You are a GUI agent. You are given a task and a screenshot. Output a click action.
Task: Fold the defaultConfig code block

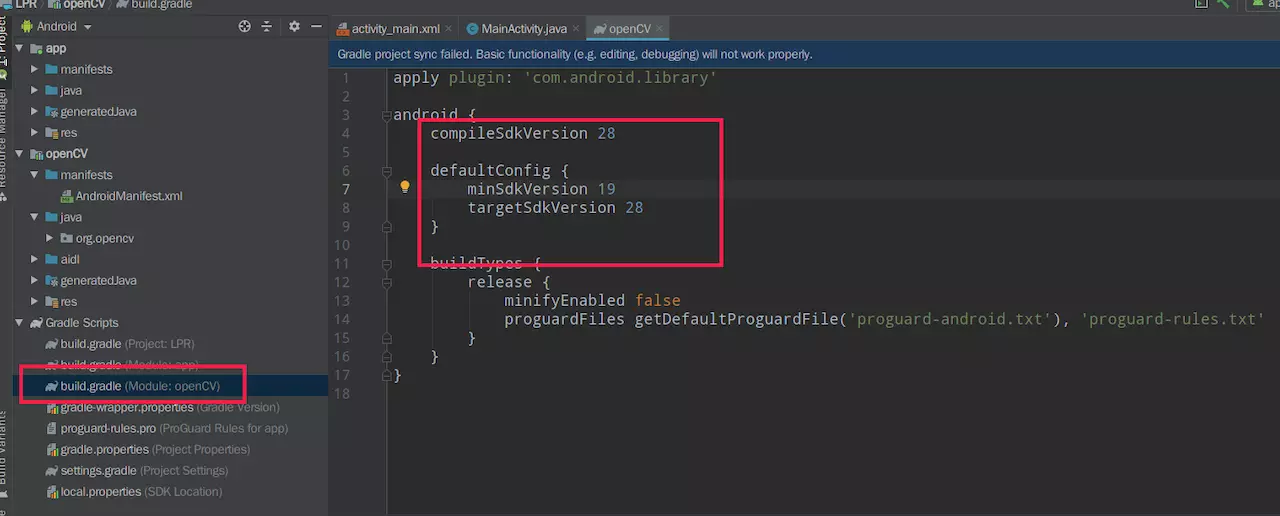click(x=387, y=171)
